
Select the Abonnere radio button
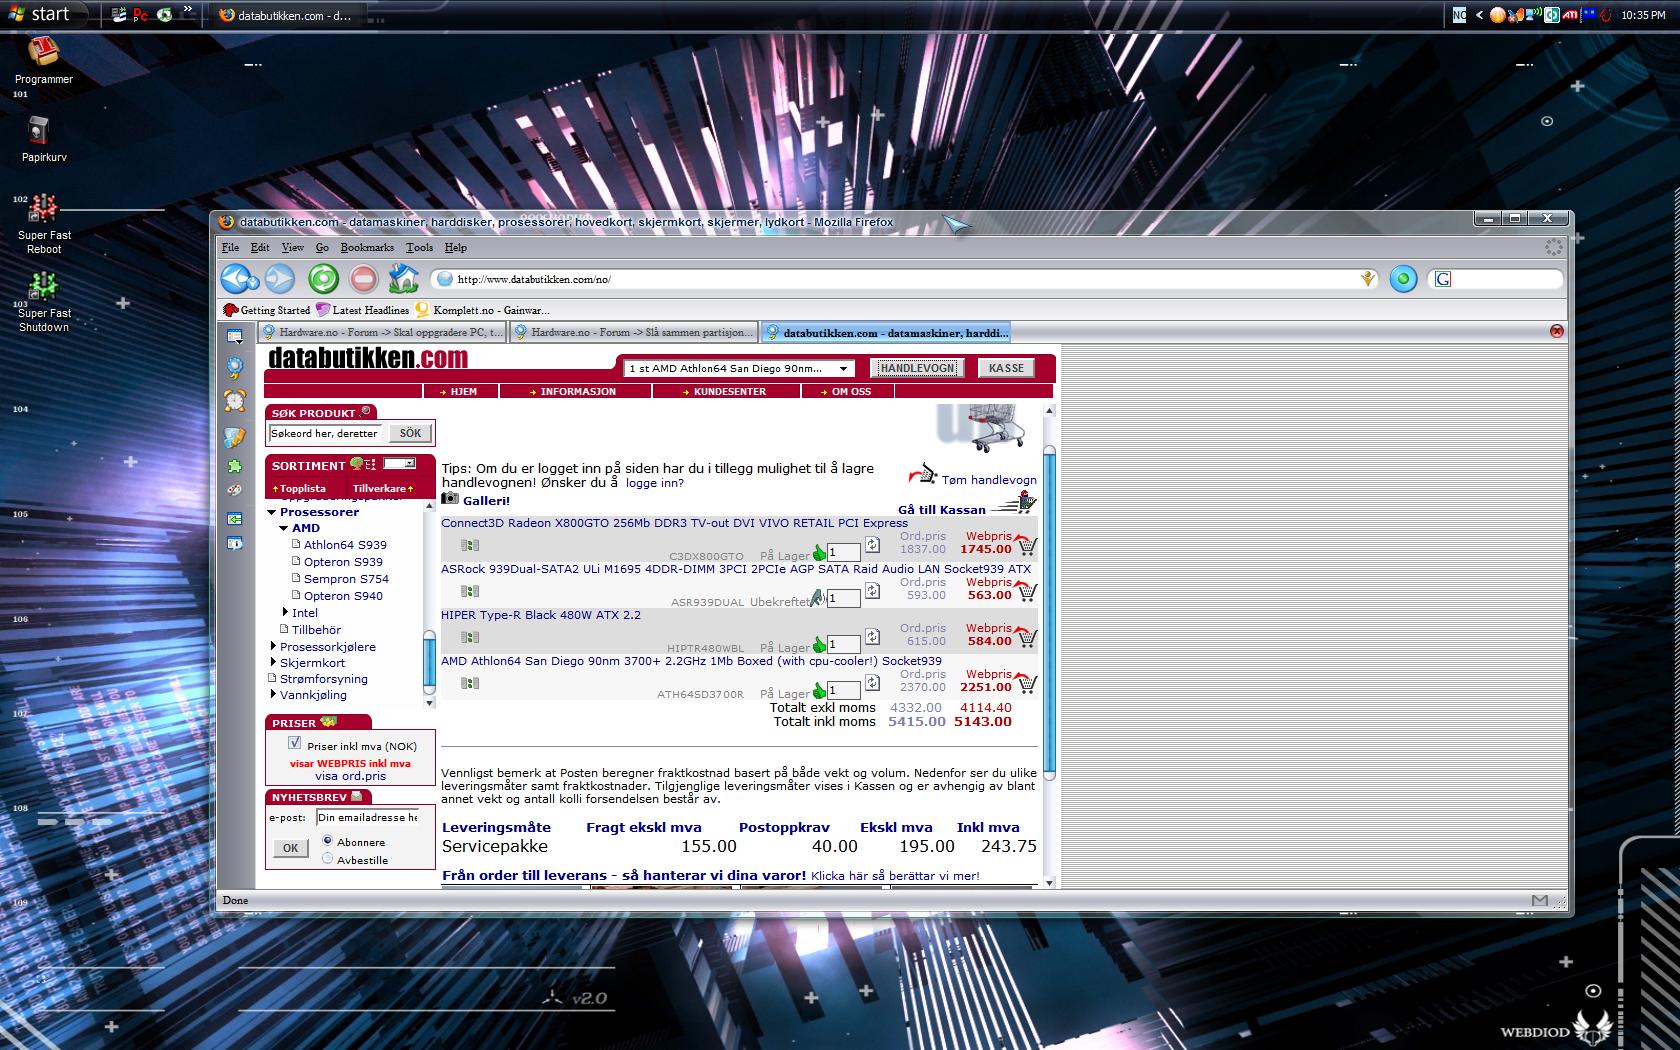[327, 841]
